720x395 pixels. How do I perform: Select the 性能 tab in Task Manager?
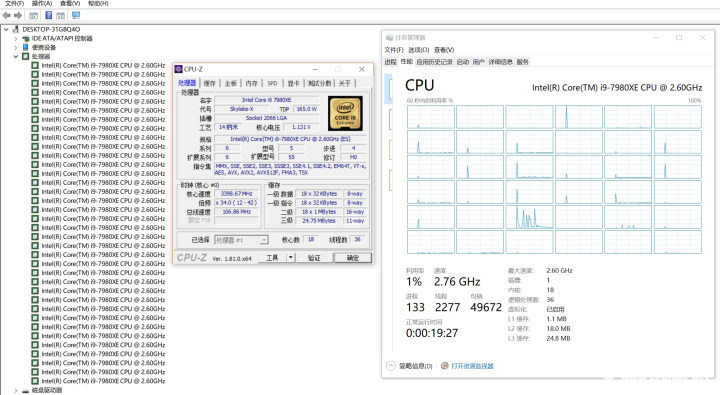[x=406, y=62]
